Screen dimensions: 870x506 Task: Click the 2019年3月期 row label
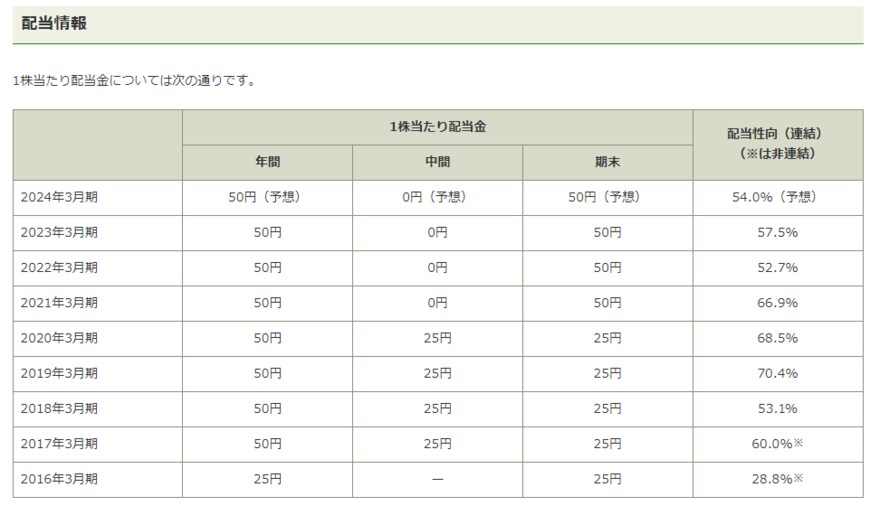pos(59,373)
